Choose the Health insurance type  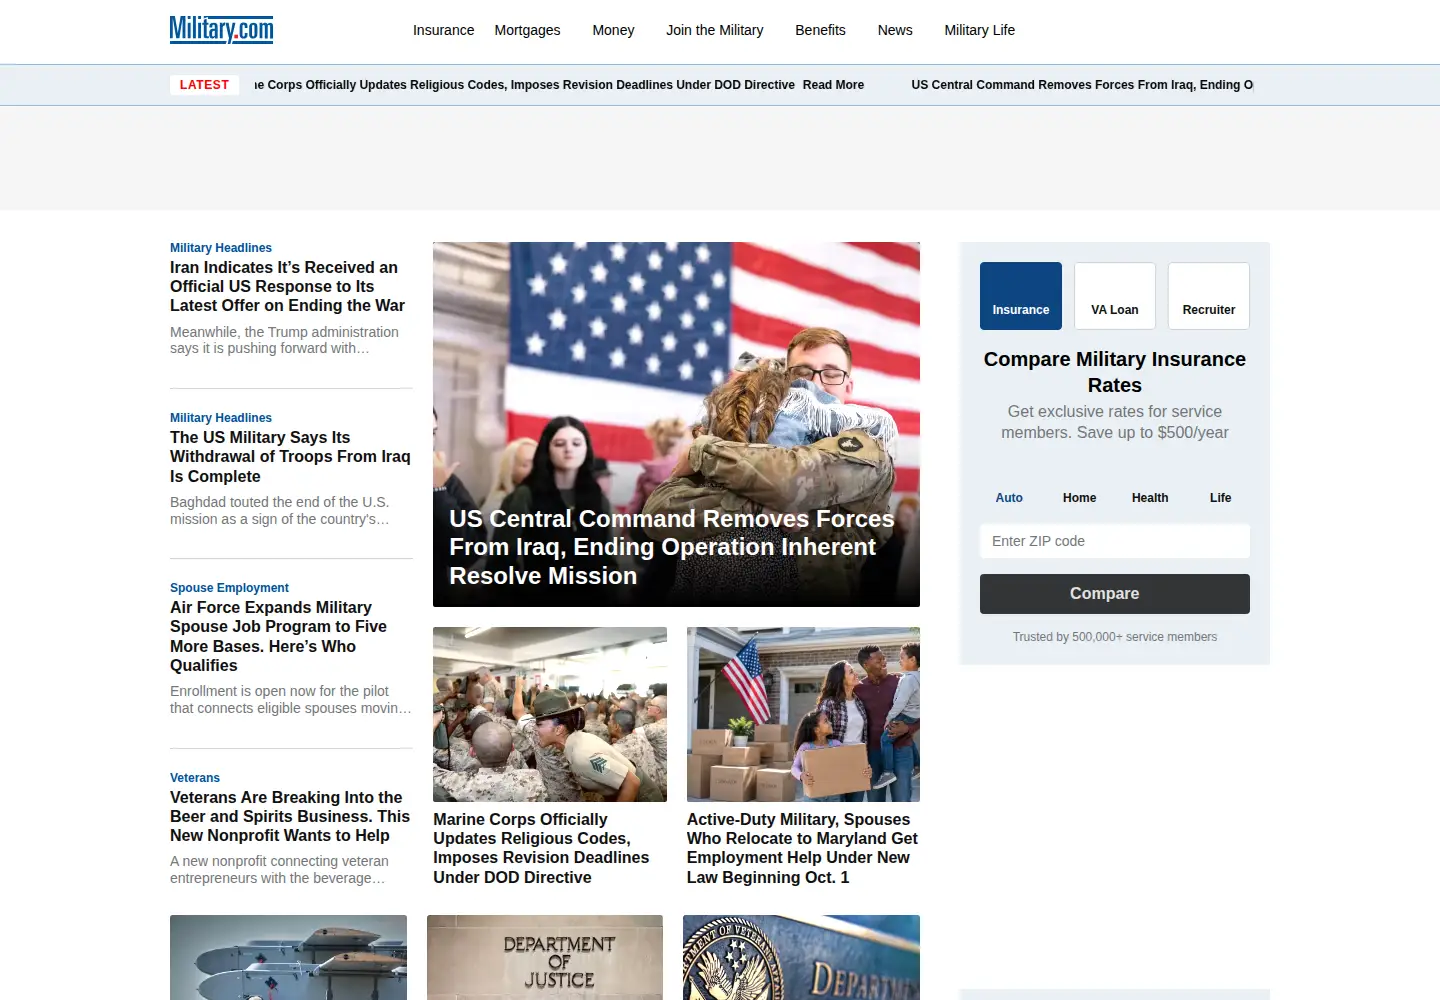[x=1150, y=498]
